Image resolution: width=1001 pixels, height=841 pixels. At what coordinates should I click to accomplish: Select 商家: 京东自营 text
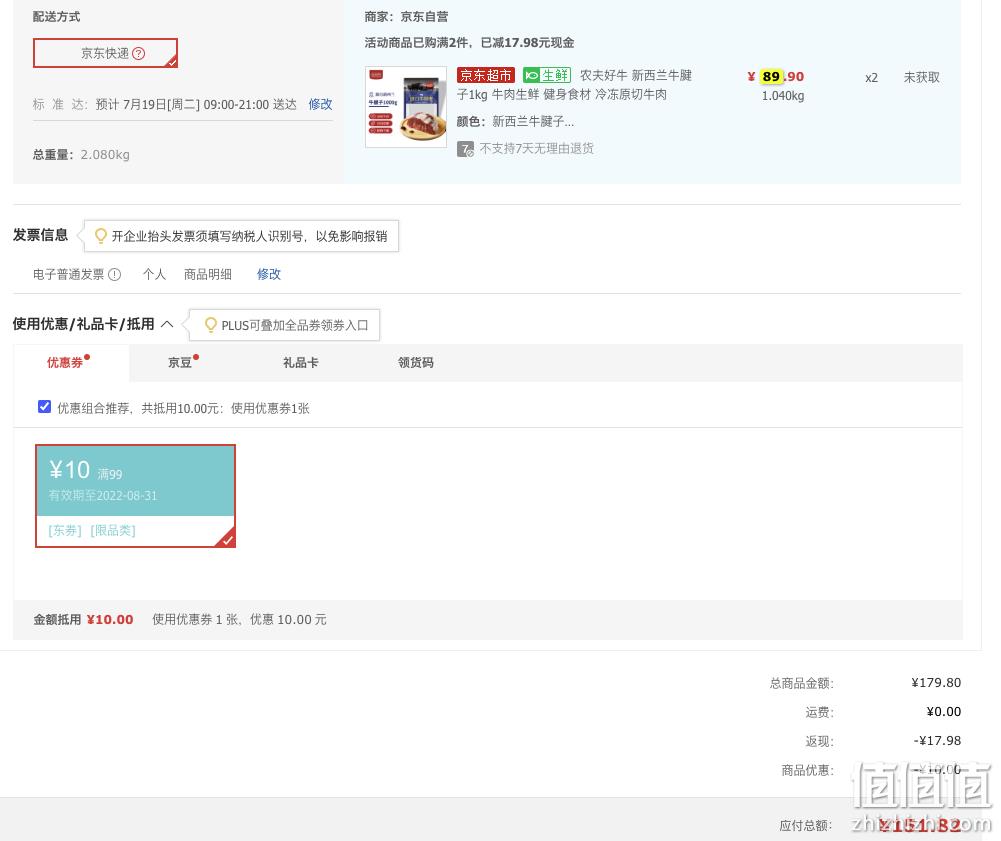(x=406, y=17)
